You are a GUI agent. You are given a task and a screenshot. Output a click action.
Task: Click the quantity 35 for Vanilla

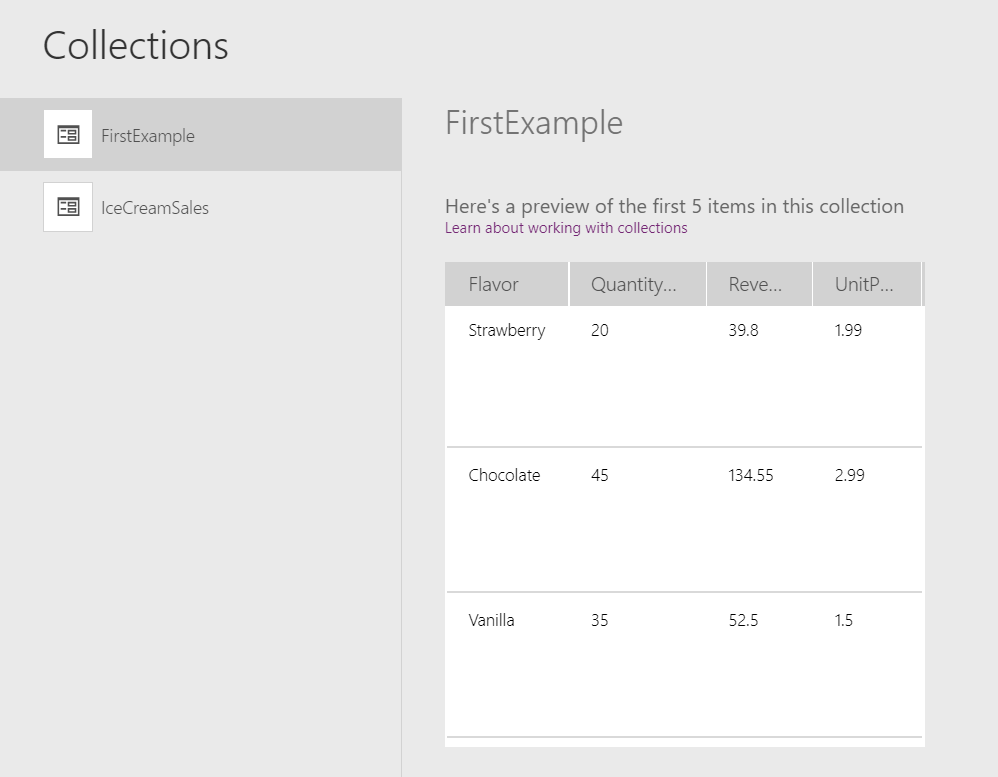(x=599, y=620)
